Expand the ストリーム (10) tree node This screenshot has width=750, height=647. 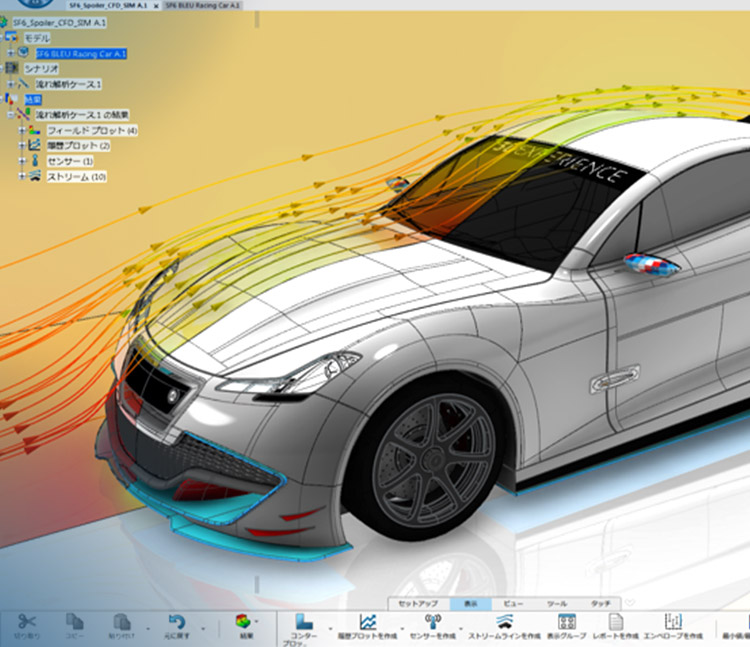tap(21, 176)
